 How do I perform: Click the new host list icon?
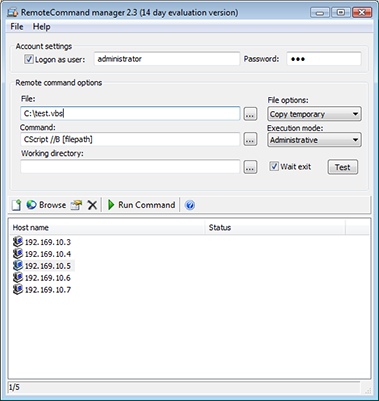[16, 205]
